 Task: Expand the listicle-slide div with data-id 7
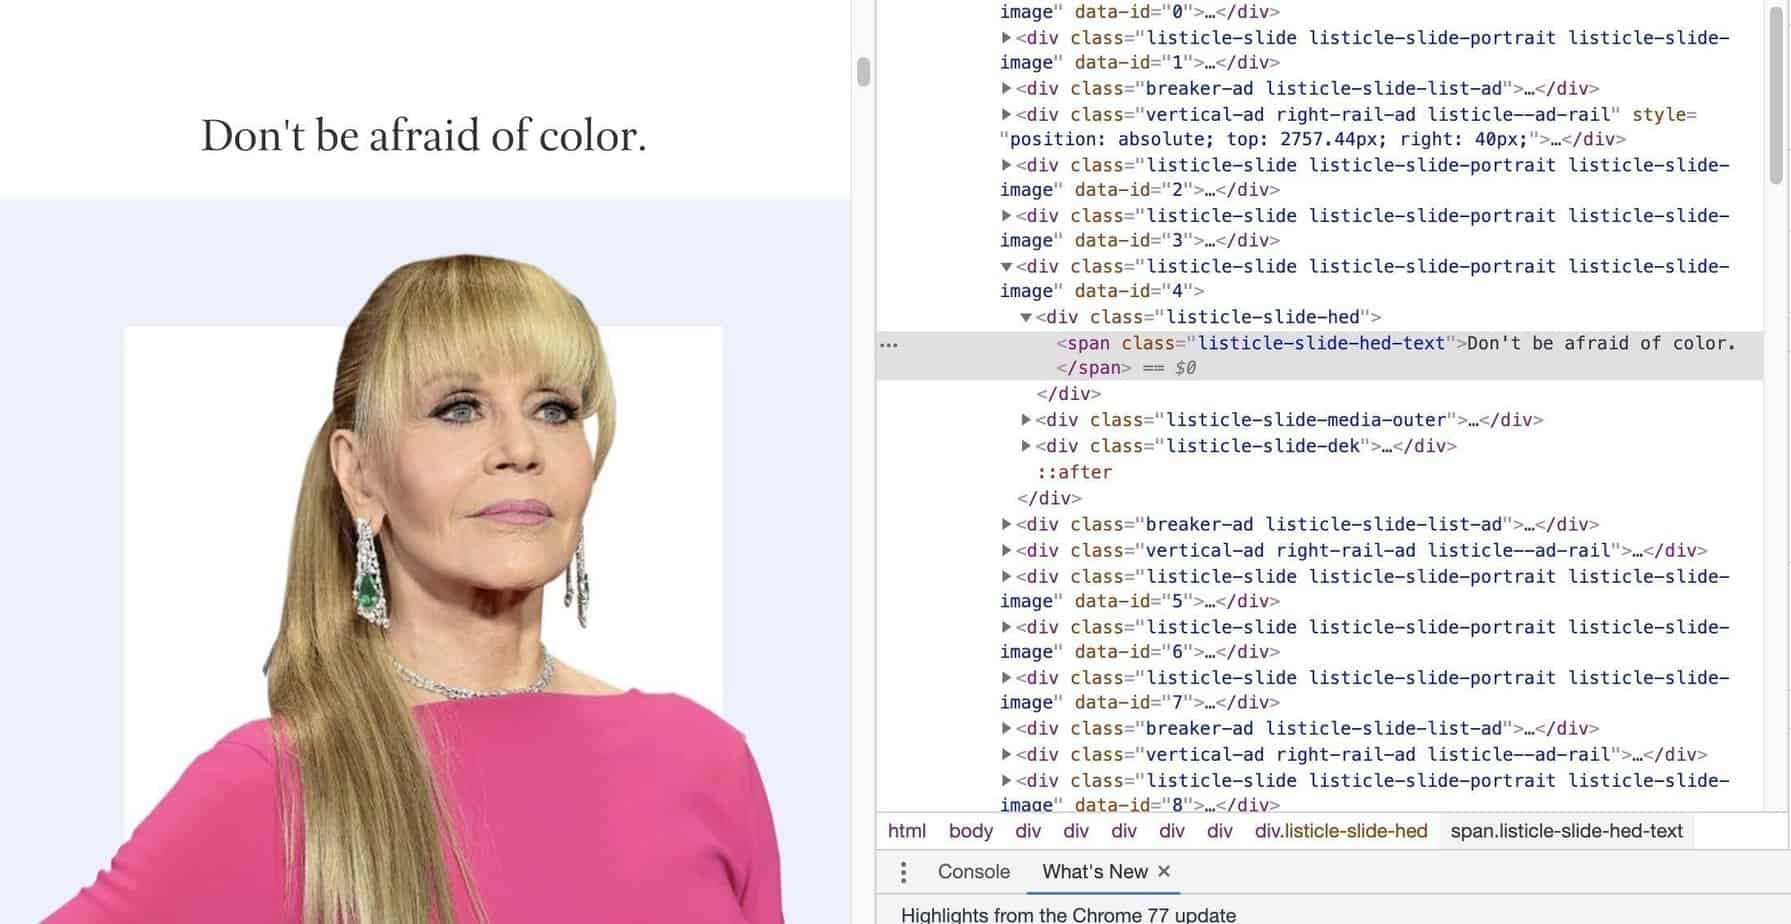point(1006,678)
